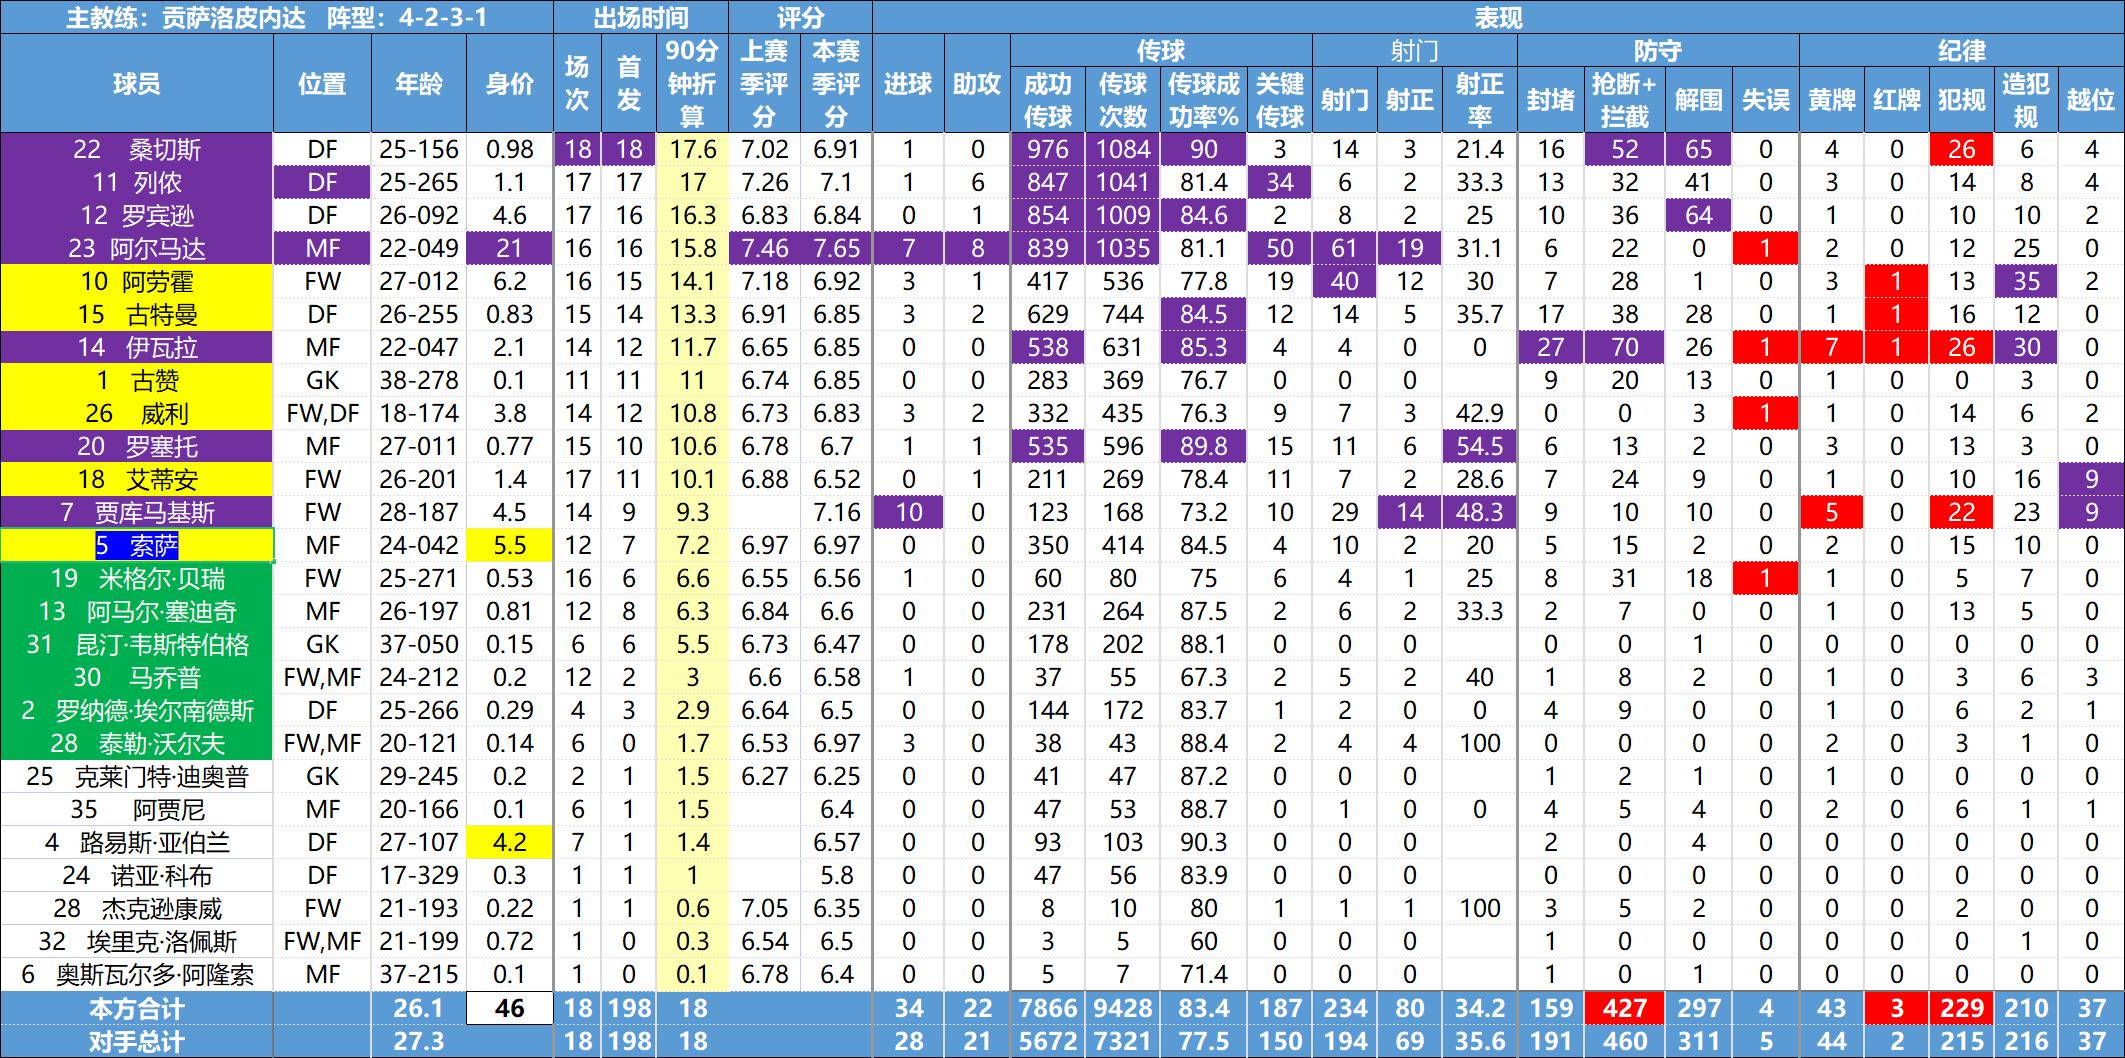Select the 位置 column header

pyautogui.click(x=322, y=83)
